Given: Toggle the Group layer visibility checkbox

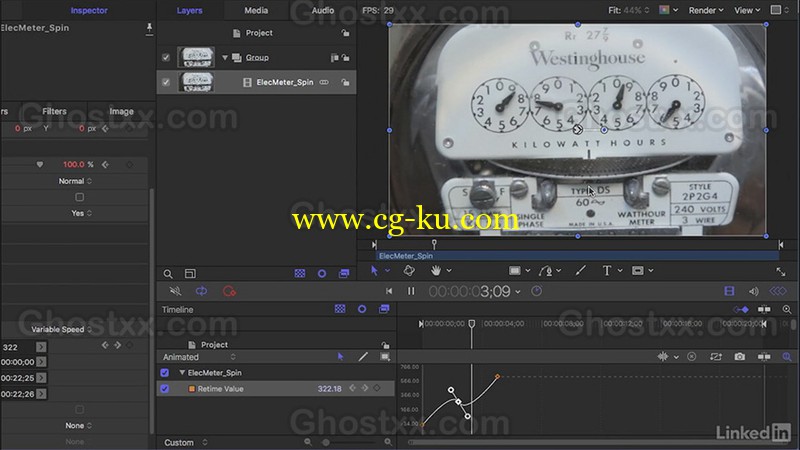Looking at the screenshot, I should (166, 57).
